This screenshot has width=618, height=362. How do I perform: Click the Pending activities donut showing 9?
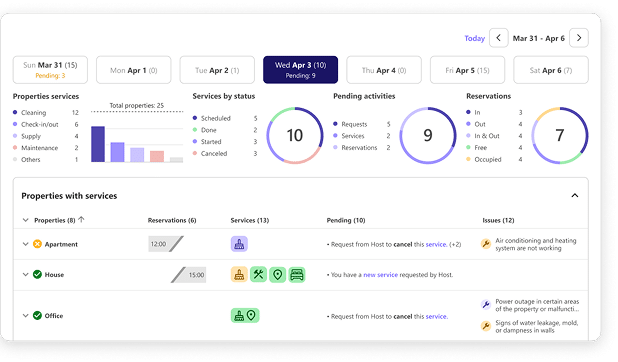click(x=428, y=135)
